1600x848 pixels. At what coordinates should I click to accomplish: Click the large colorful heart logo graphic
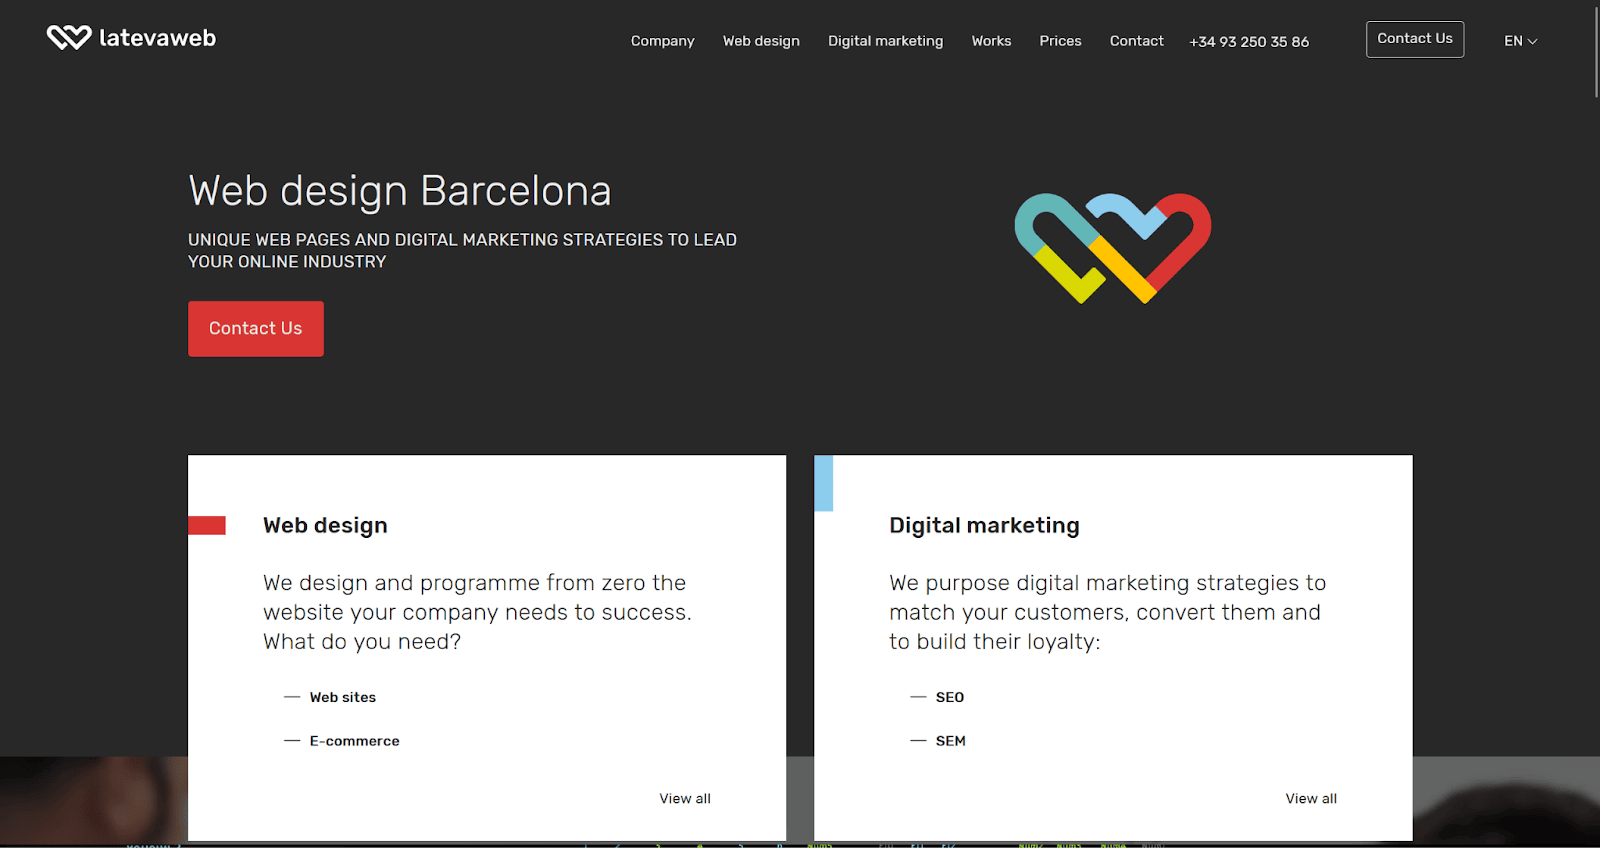pyautogui.click(x=1112, y=248)
